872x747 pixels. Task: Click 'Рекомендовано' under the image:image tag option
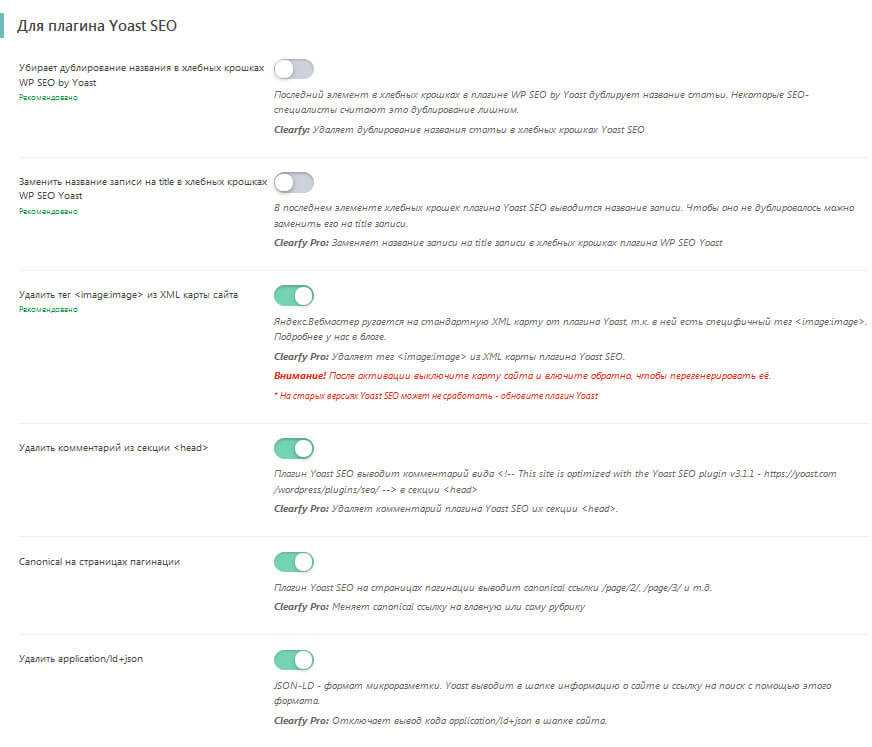(x=48, y=310)
